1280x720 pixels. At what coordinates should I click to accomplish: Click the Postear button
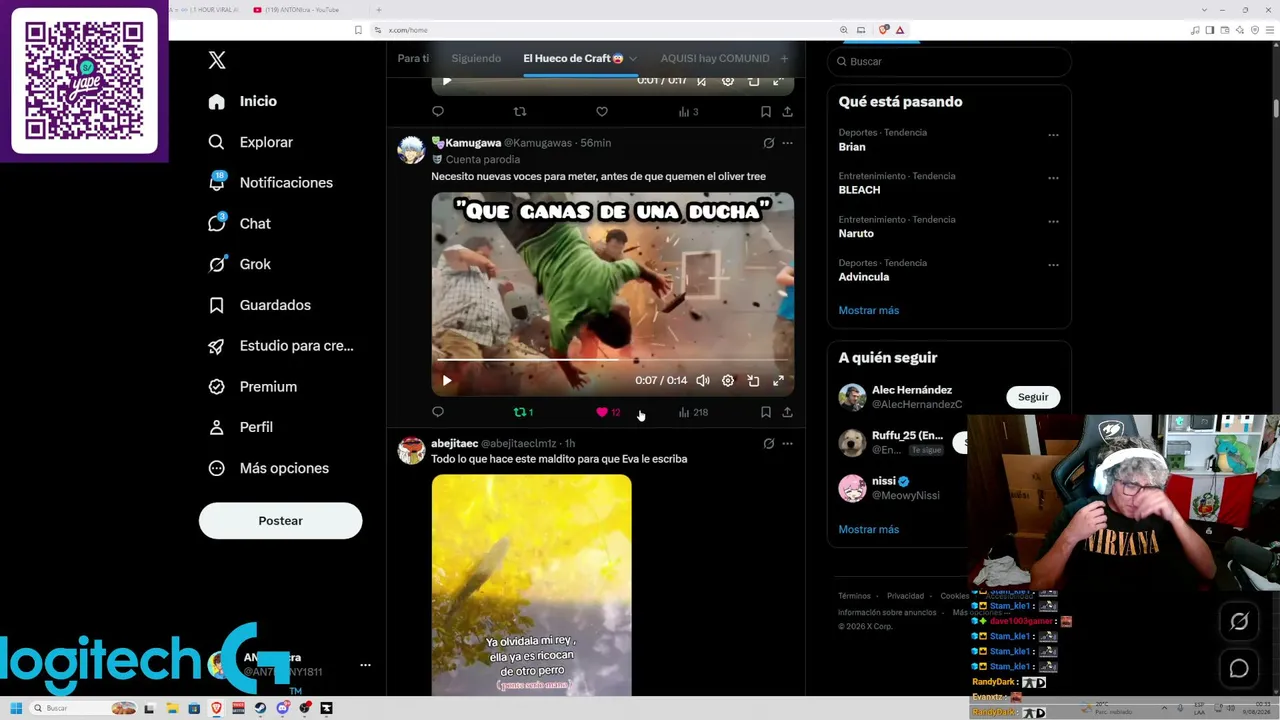pyautogui.click(x=280, y=521)
